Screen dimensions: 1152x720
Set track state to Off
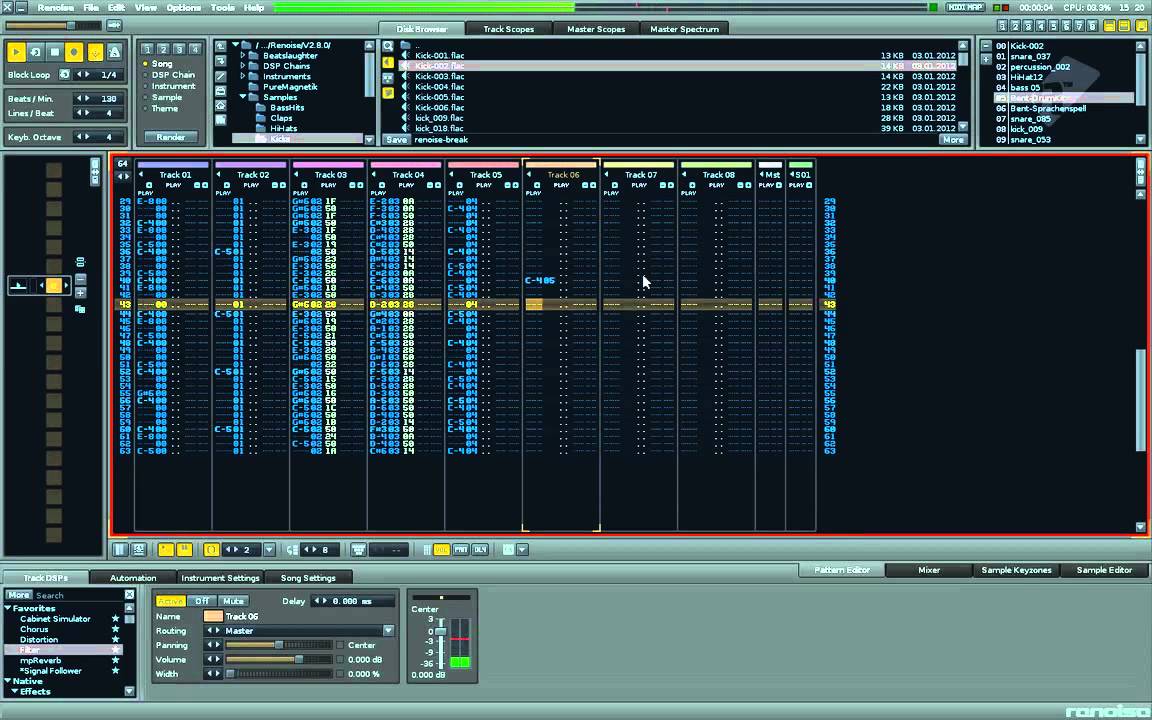(201, 601)
